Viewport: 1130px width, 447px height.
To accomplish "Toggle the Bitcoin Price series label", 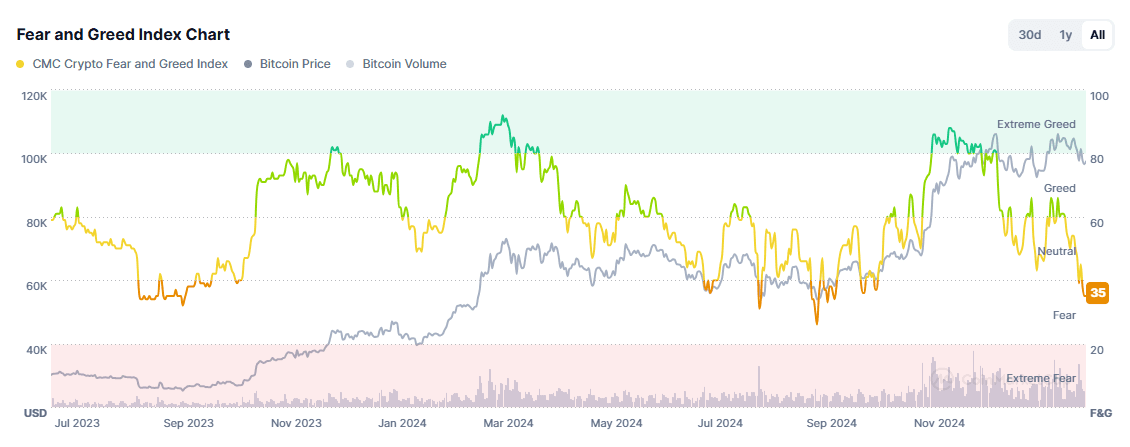I will pos(295,64).
